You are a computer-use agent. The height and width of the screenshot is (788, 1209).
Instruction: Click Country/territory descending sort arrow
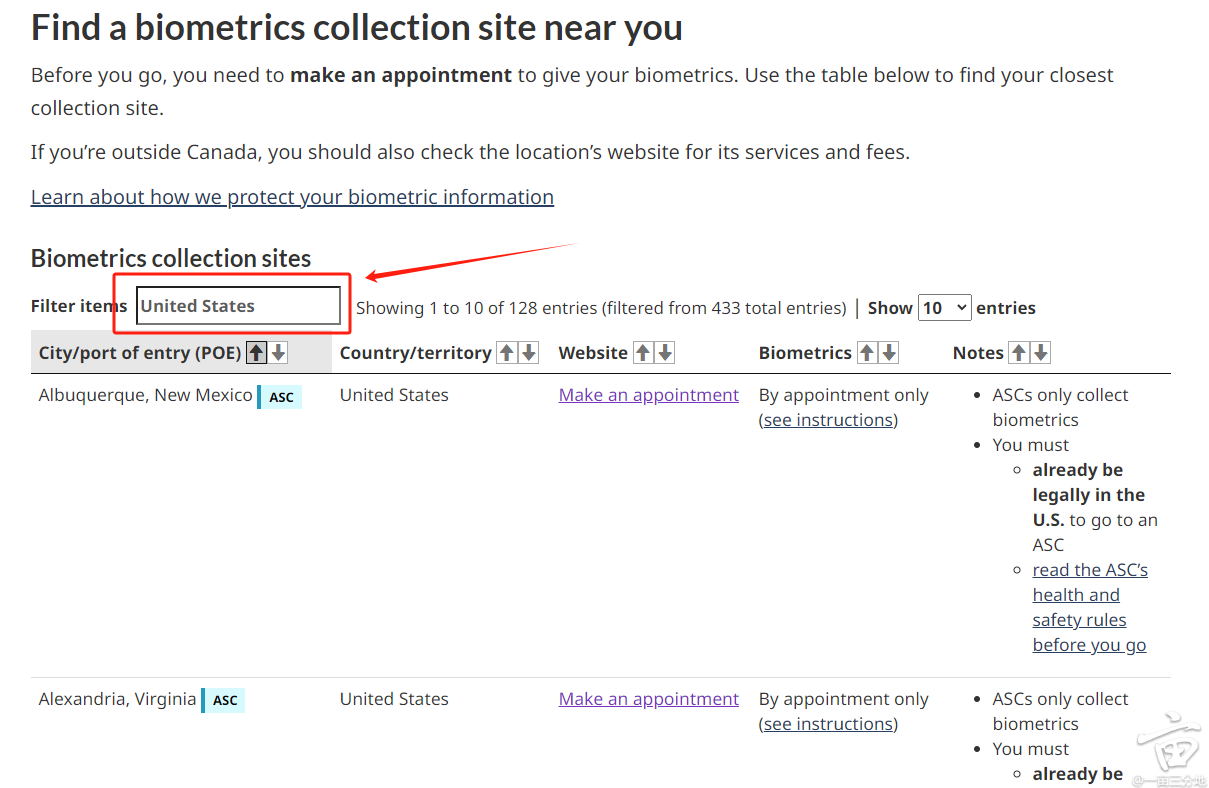(529, 353)
